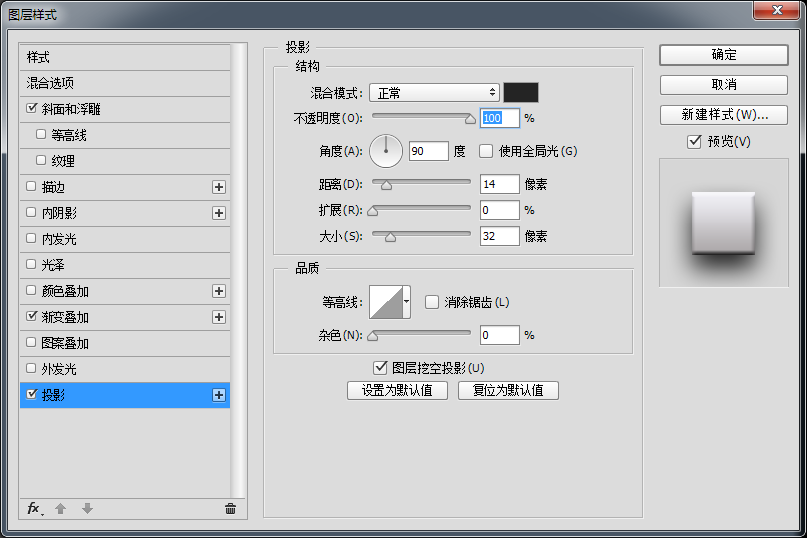Open the 斜面和浮雕 settings row

click(125, 109)
